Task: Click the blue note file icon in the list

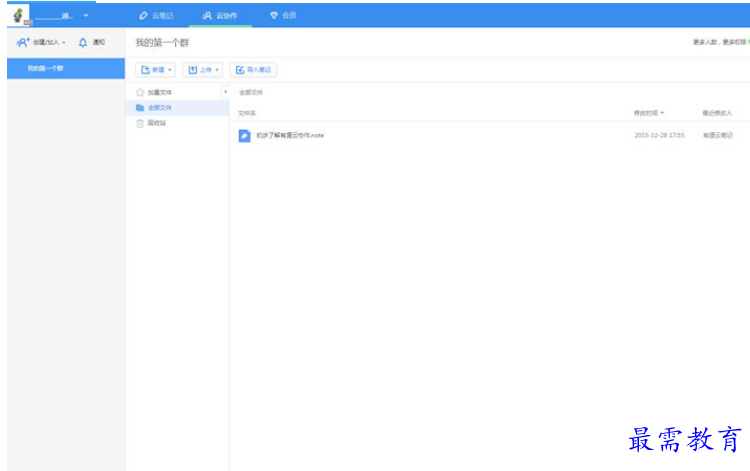Action: (244, 136)
